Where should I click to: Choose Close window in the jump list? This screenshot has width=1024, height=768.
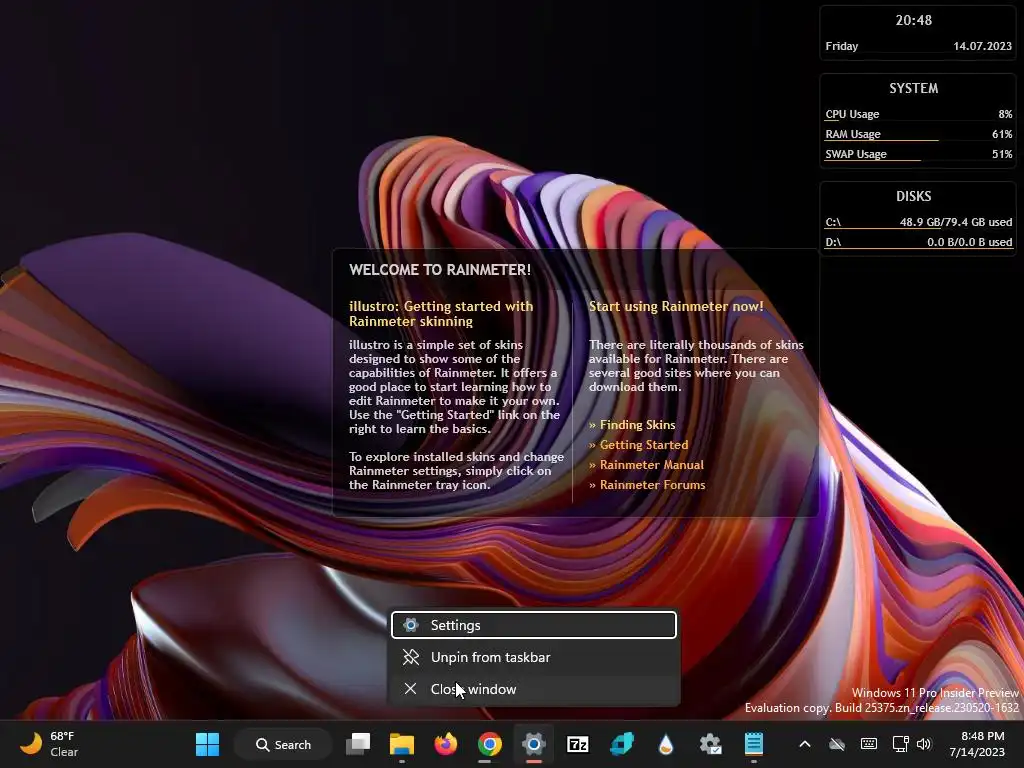click(534, 689)
